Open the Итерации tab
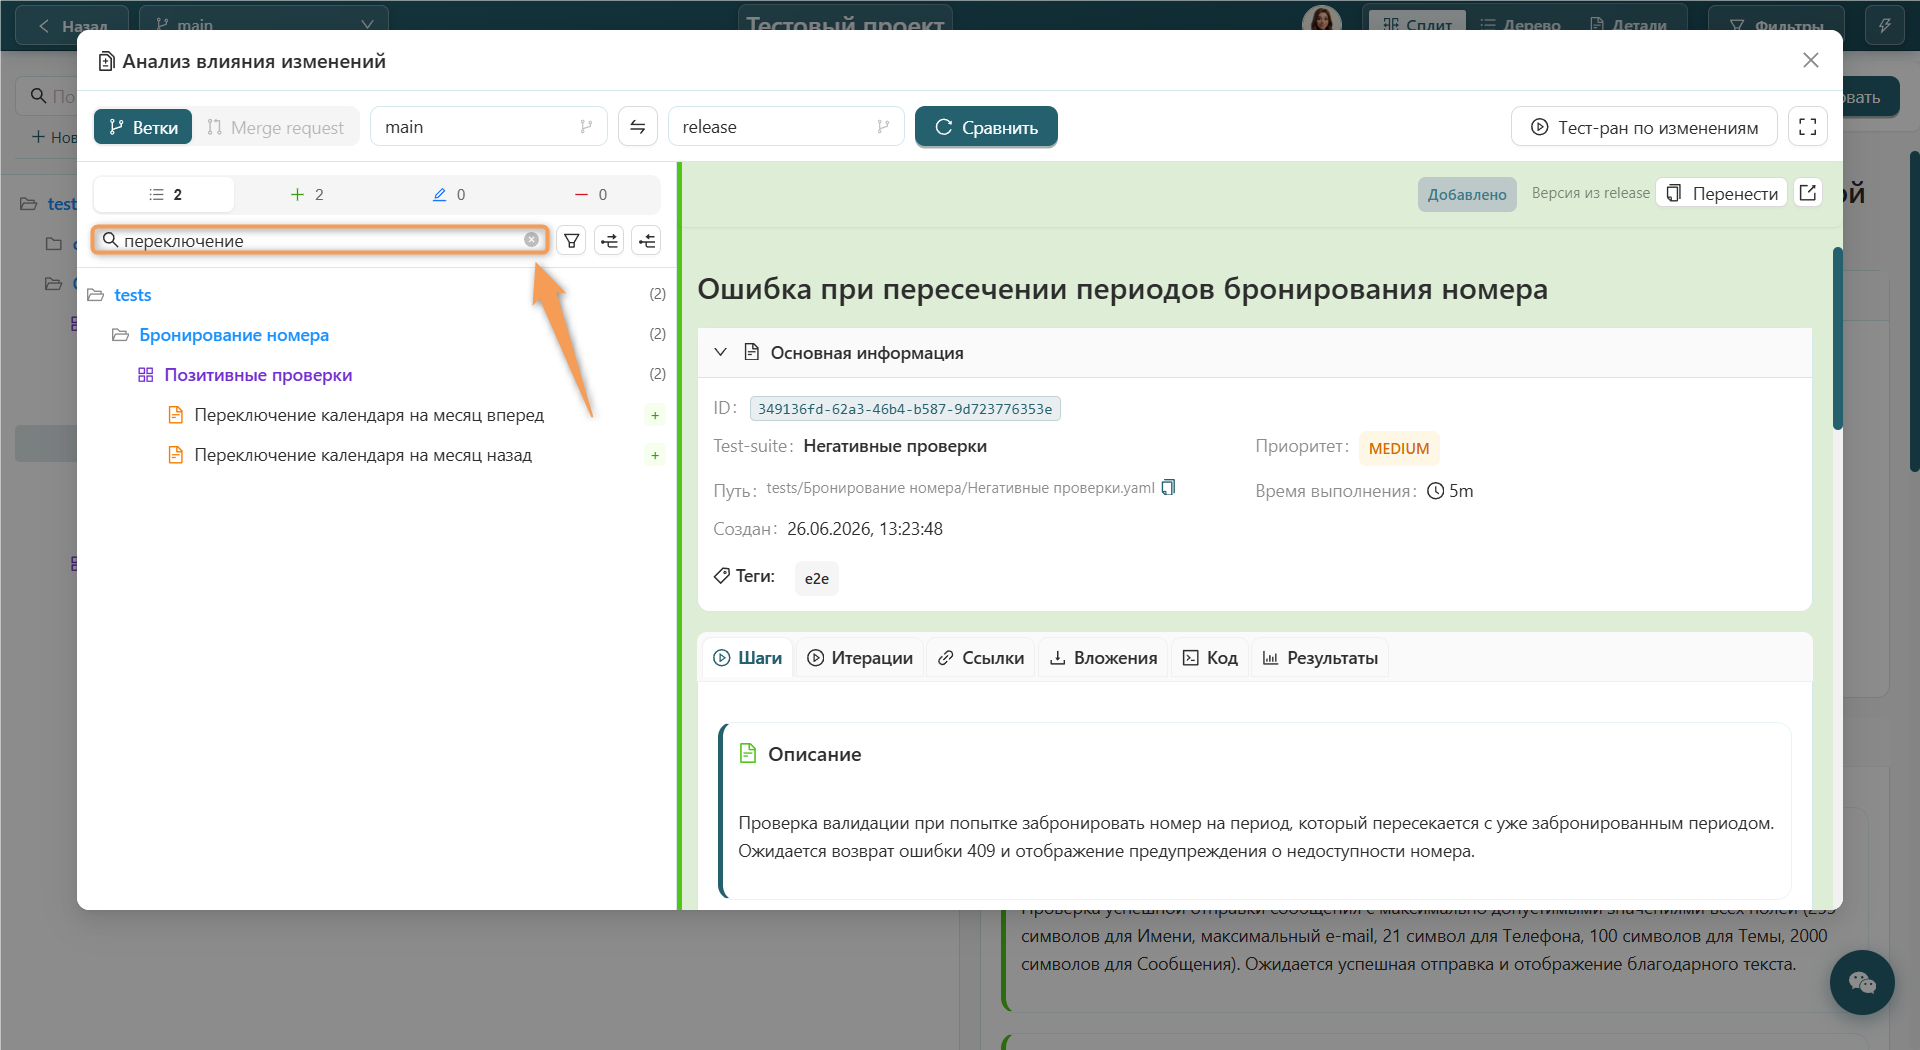Screen dimensions: 1920x1050 (x=860, y=658)
